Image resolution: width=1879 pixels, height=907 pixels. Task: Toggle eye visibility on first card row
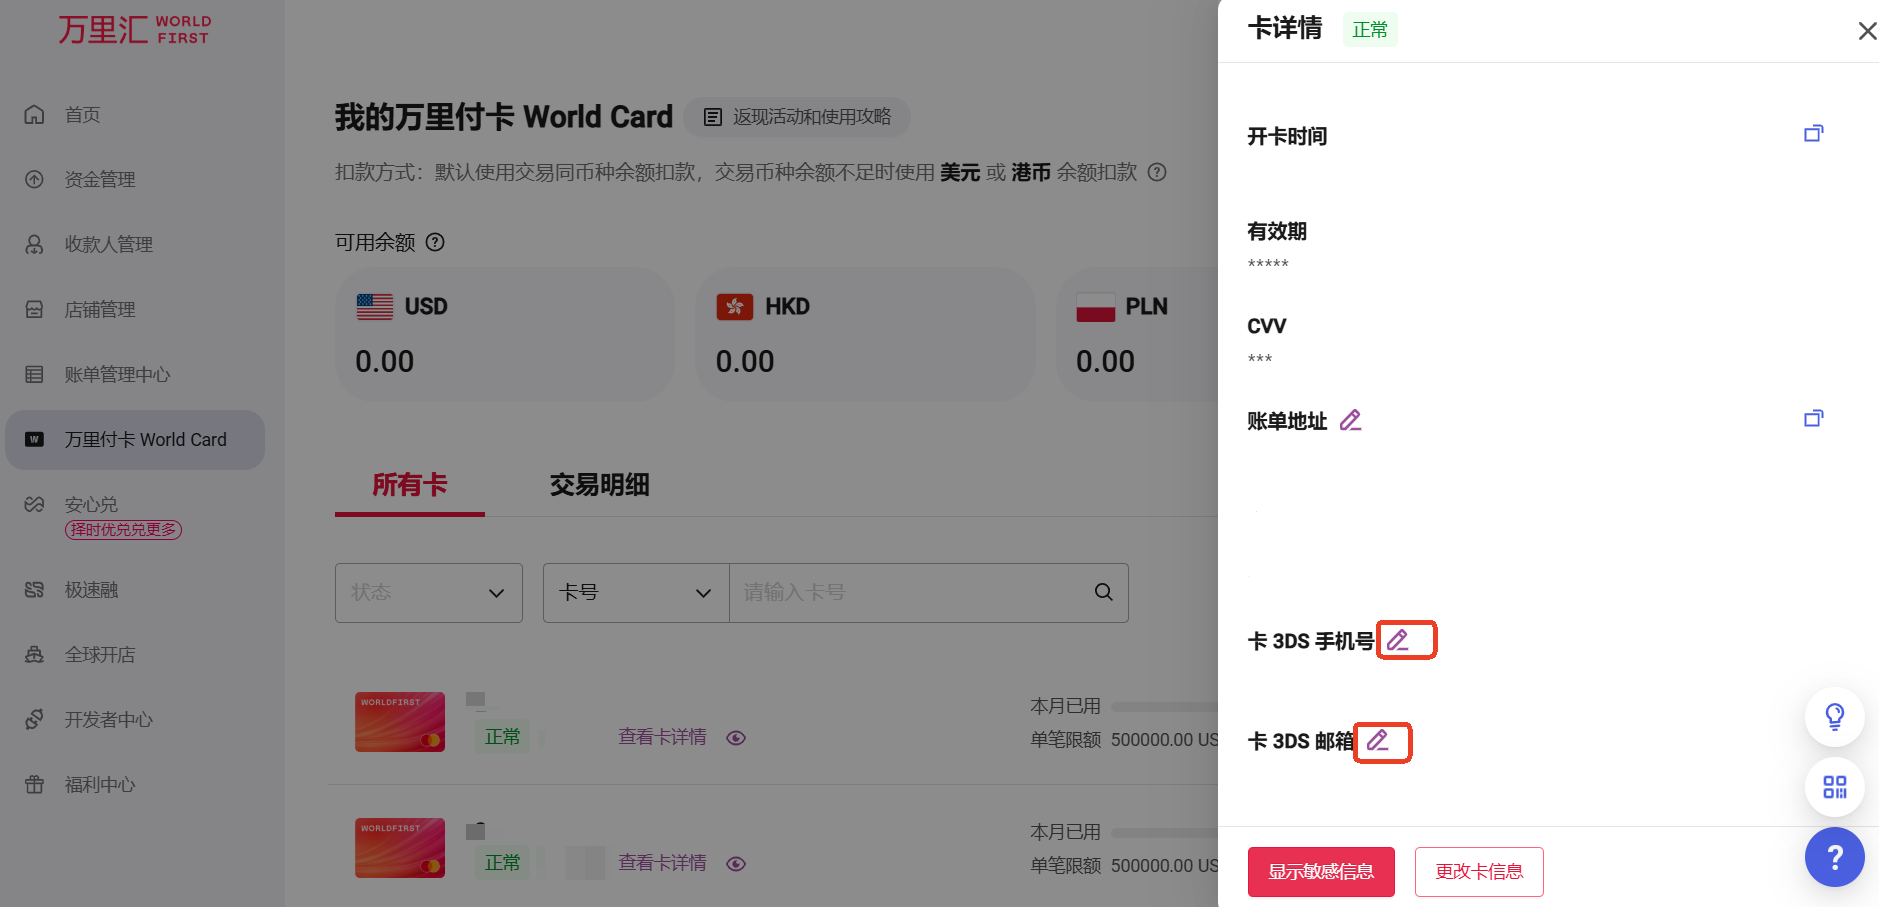tap(736, 738)
